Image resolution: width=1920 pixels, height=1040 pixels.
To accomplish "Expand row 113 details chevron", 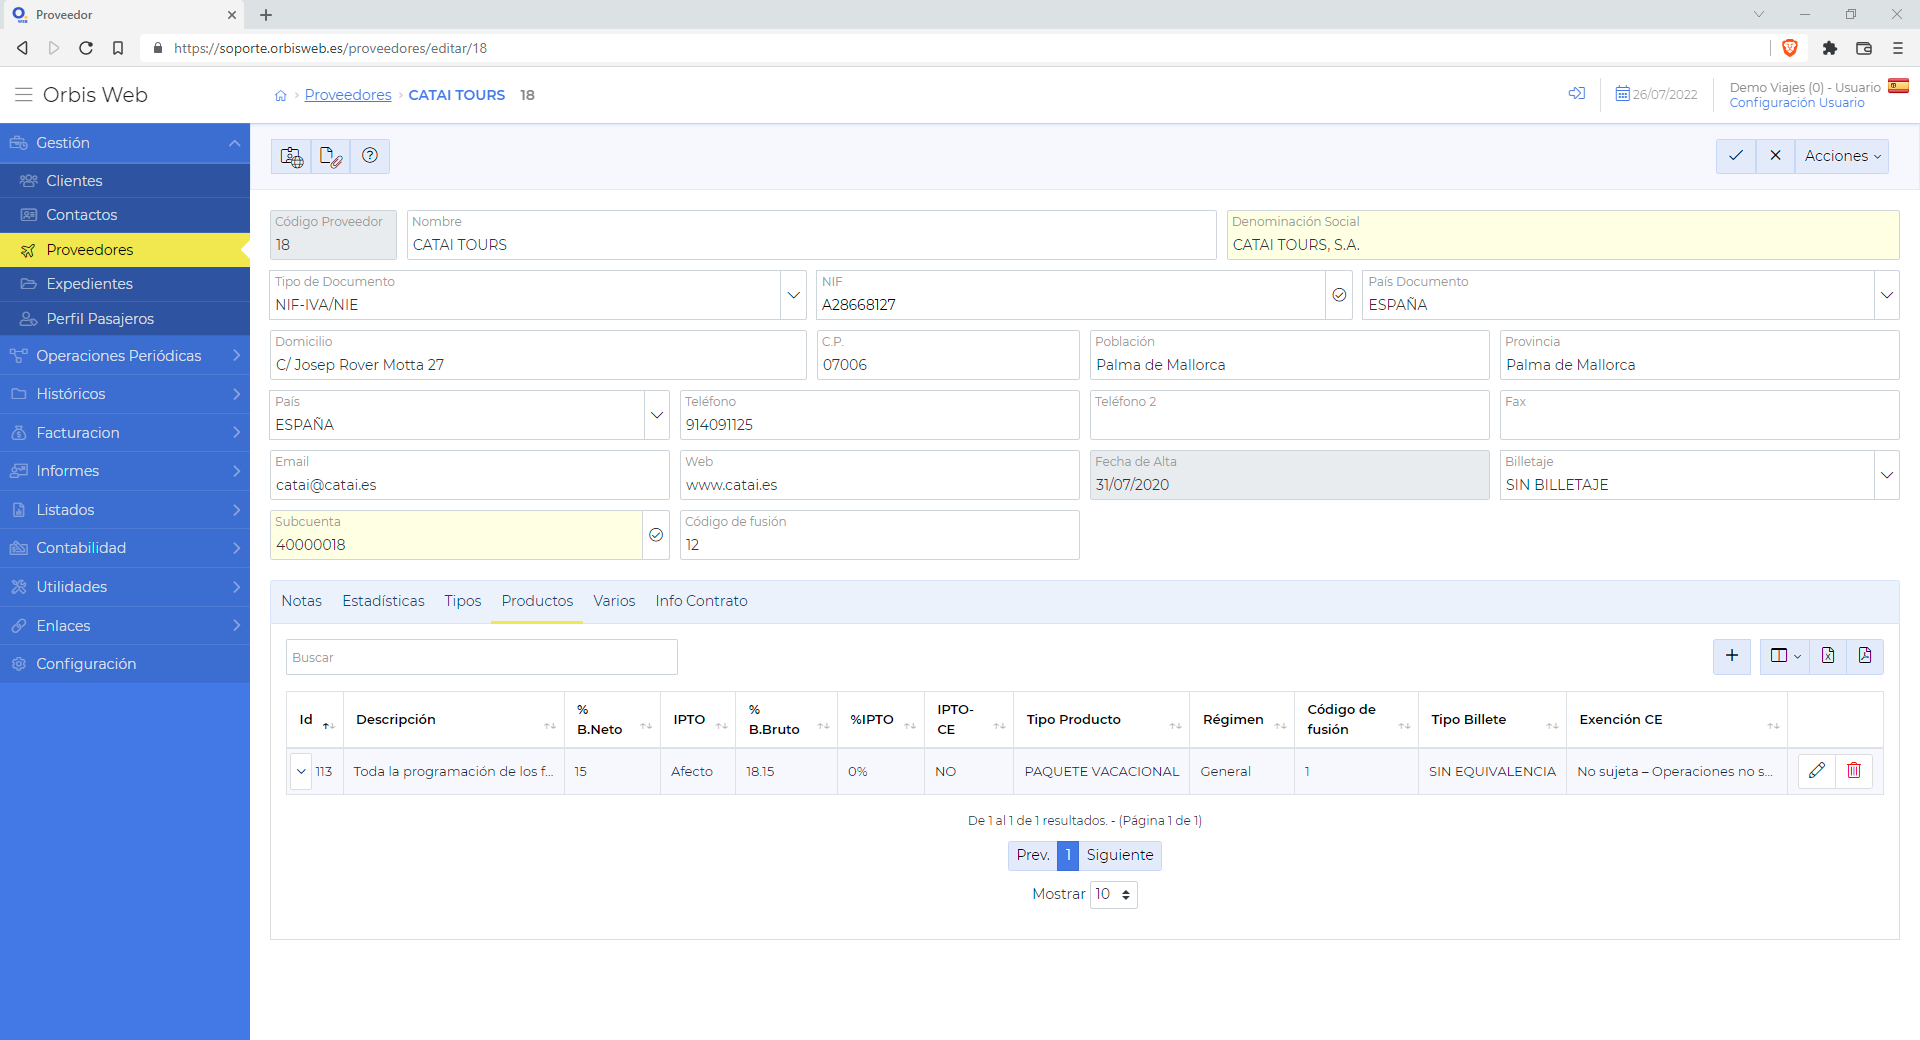I will click(301, 772).
